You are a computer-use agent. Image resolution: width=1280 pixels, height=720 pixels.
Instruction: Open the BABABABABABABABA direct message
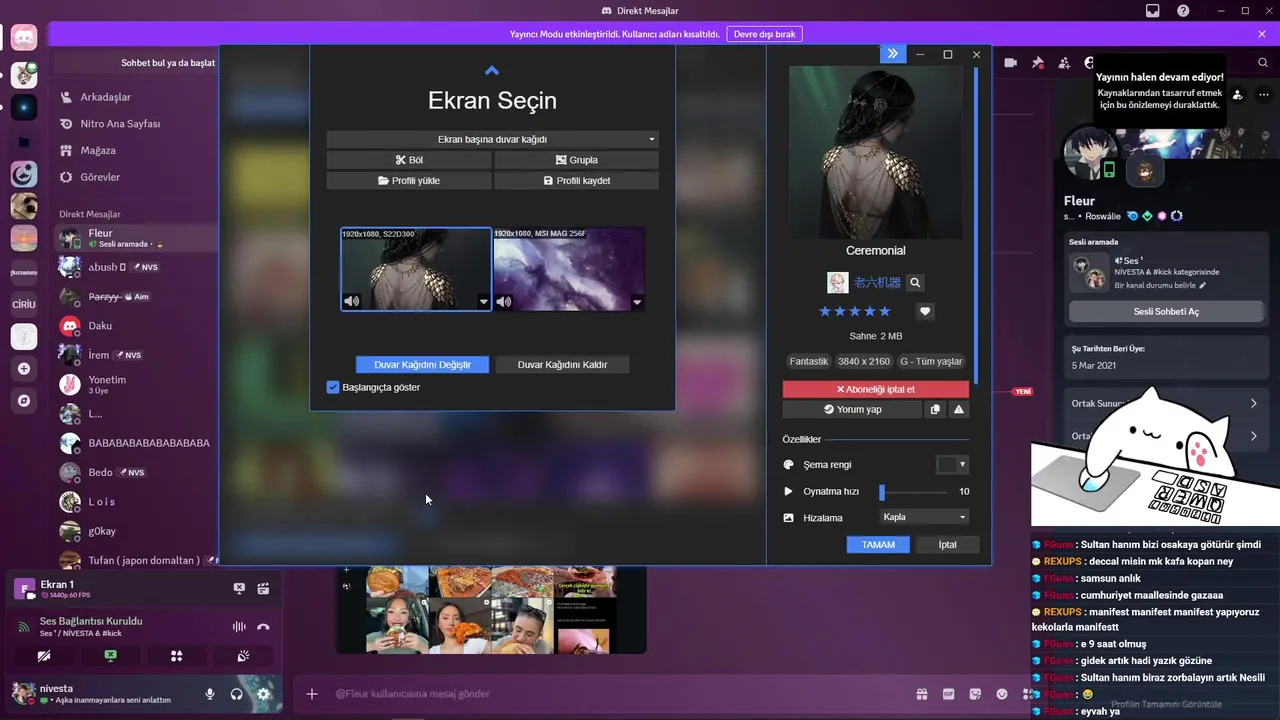(x=135, y=443)
